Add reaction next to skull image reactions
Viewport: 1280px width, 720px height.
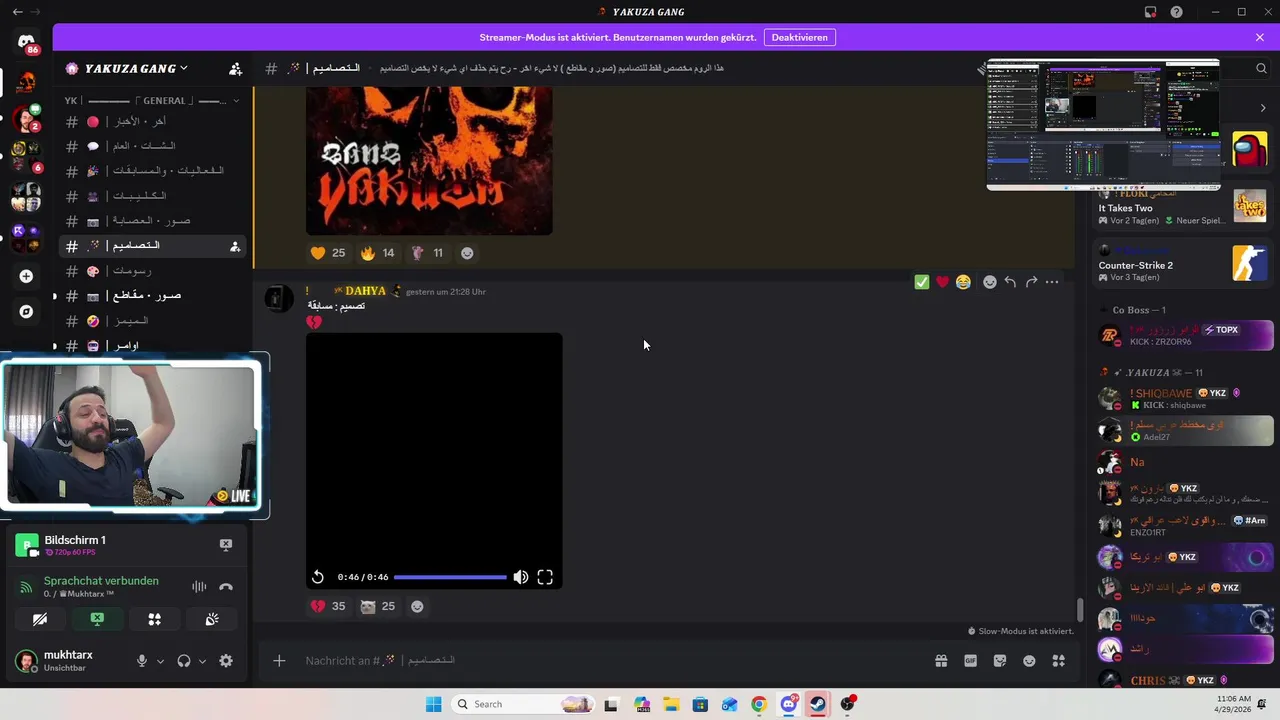467,253
